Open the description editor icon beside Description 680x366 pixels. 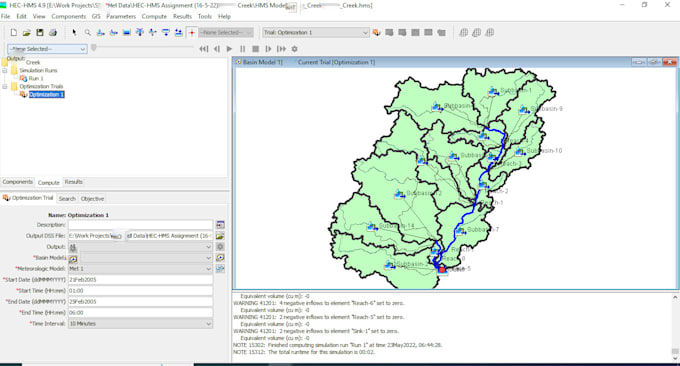tap(220, 225)
